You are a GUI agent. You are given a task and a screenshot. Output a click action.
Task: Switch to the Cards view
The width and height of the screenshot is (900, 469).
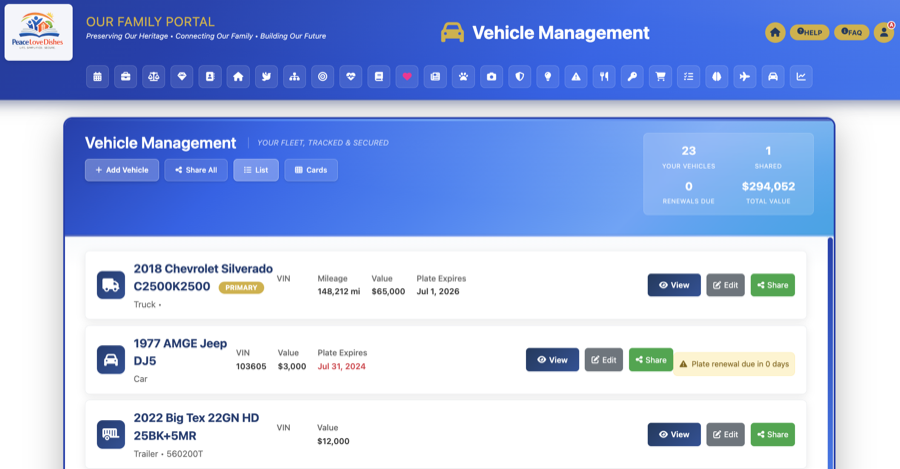pyautogui.click(x=311, y=170)
